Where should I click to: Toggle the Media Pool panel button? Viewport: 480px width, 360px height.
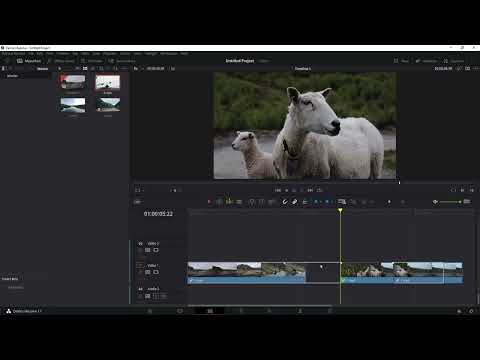(x=29, y=61)
